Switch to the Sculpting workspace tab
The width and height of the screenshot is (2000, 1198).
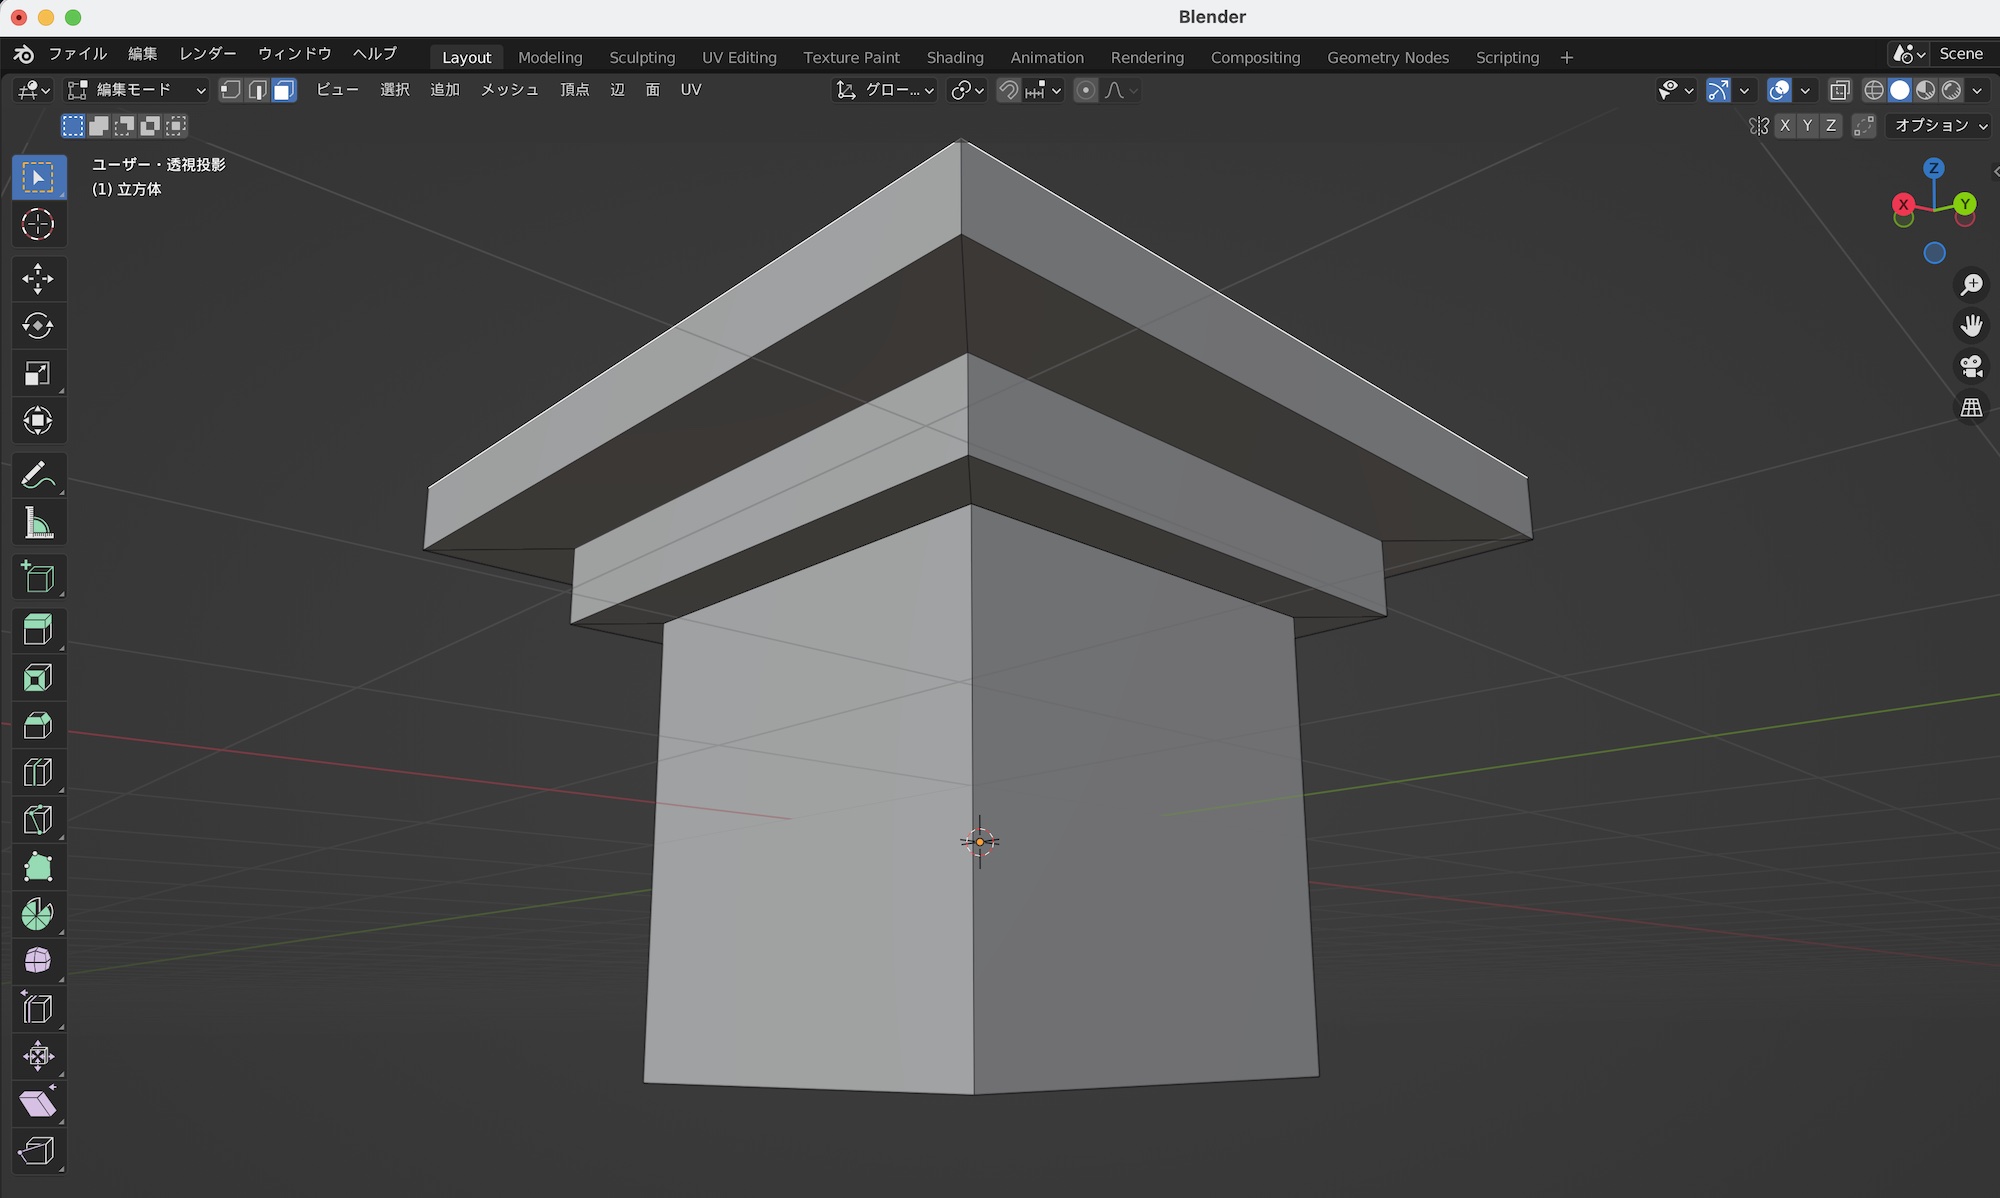point(642,57)
